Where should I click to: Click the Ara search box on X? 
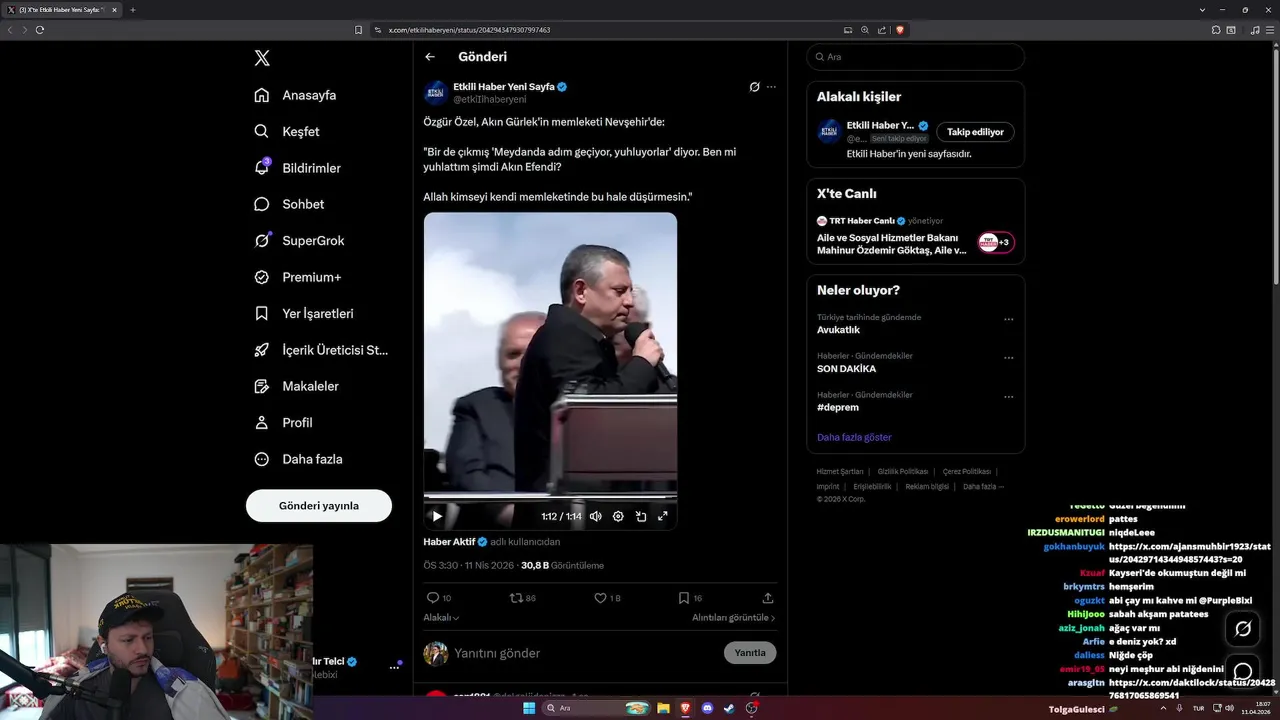pos(916,57)
